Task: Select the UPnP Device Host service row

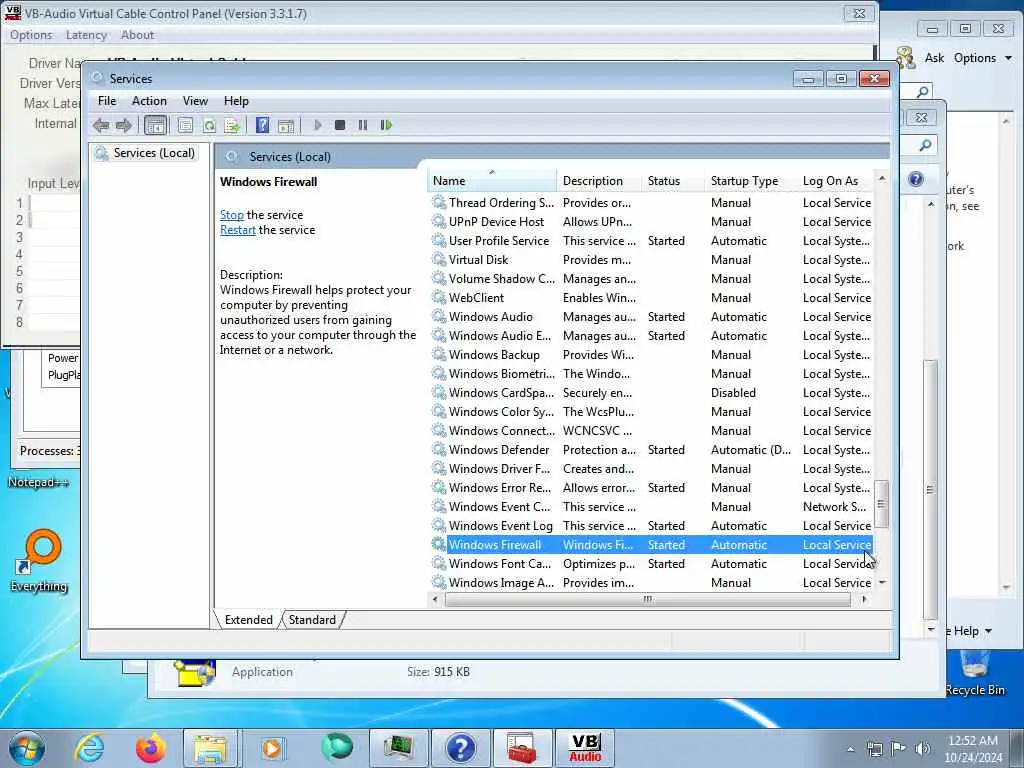Action: tap(651, 222)
